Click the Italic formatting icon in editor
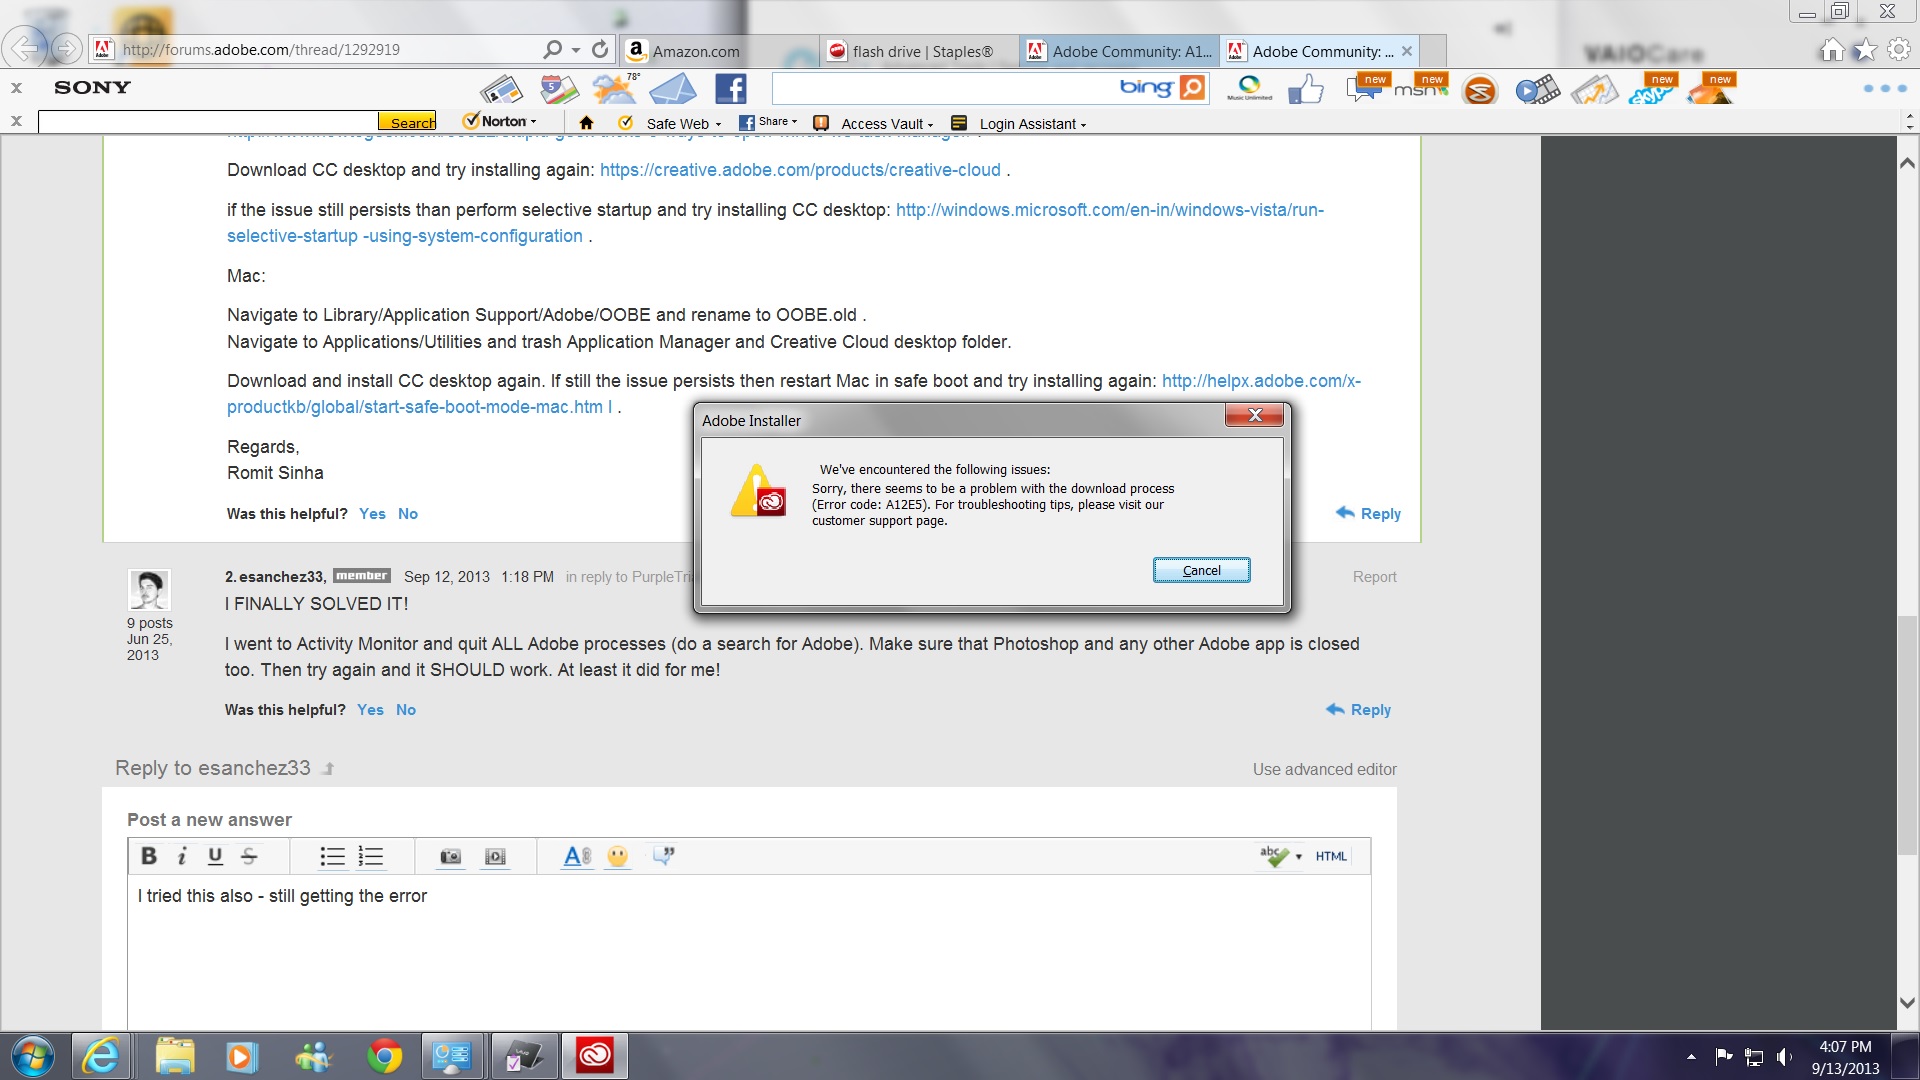The width and height of the screenshot is (1920, 1080). [x=182, y=855]
